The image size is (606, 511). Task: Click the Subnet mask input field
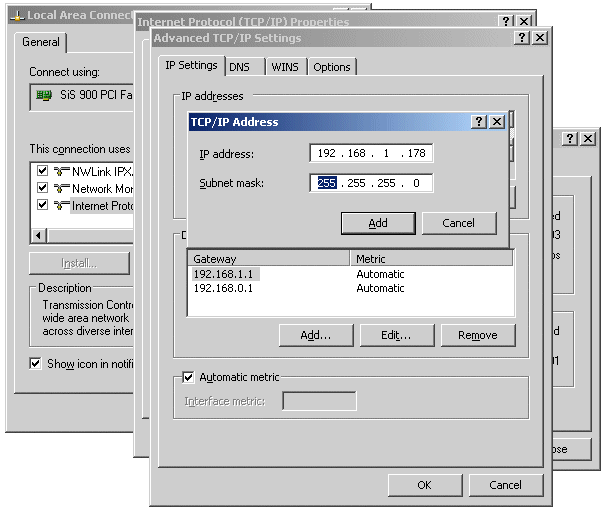[371, 183]
